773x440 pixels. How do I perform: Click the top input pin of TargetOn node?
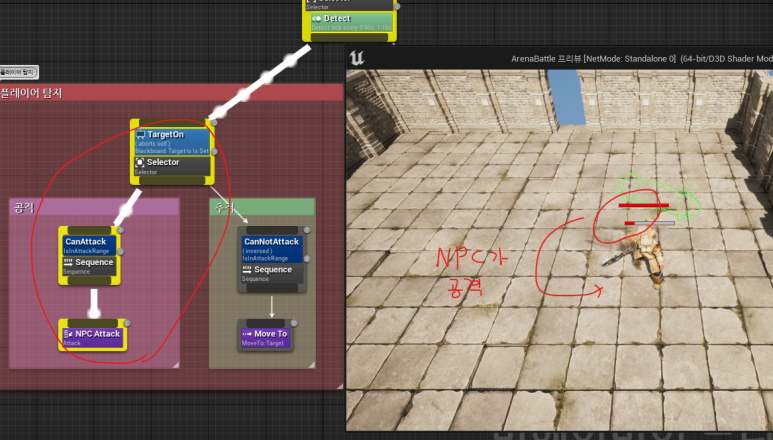click(172, 122)
